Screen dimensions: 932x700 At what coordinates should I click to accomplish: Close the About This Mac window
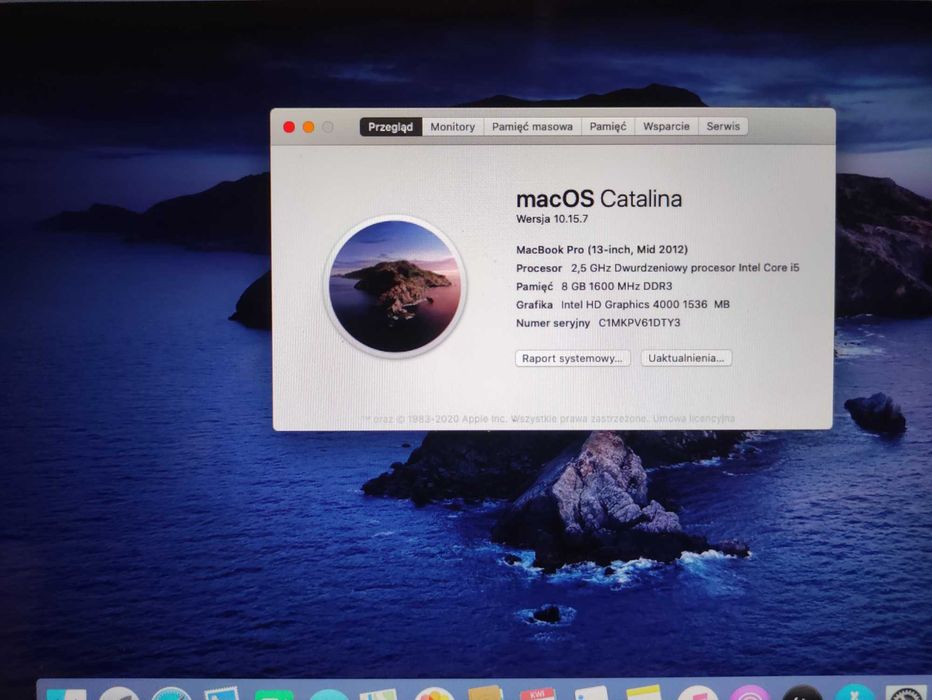pos(289,127)
